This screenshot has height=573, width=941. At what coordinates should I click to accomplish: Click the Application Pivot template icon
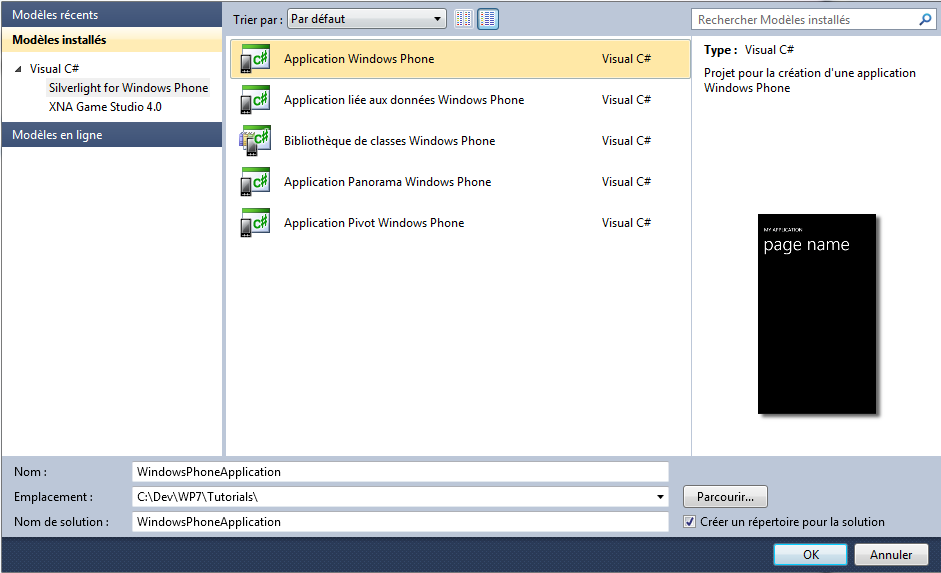(255, 224)
